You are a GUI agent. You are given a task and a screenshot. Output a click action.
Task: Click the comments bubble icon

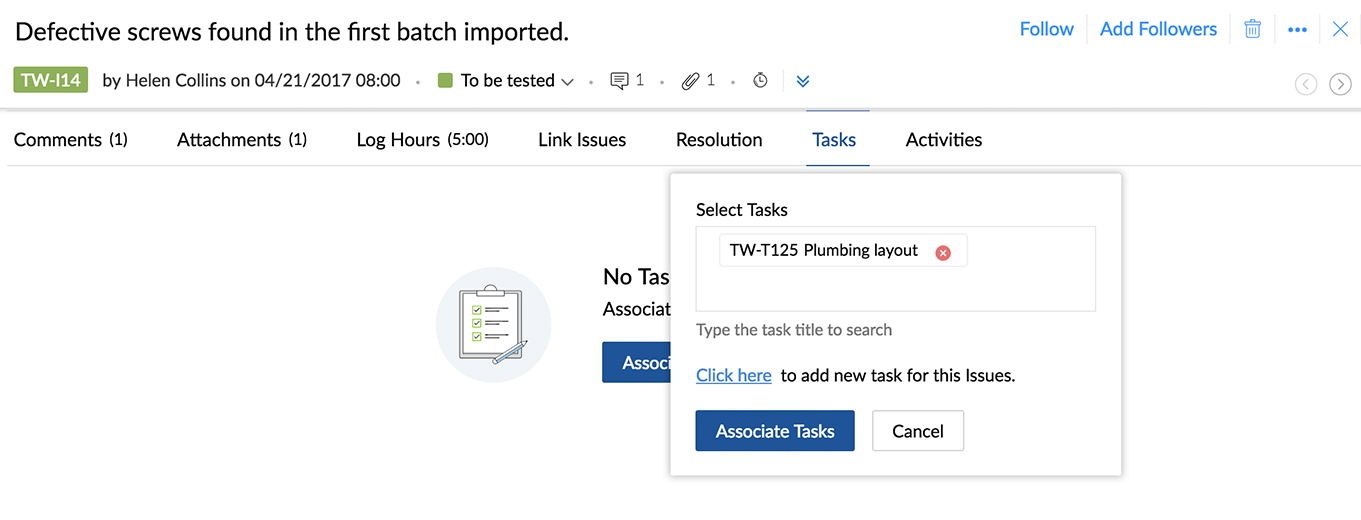point(620,81)
